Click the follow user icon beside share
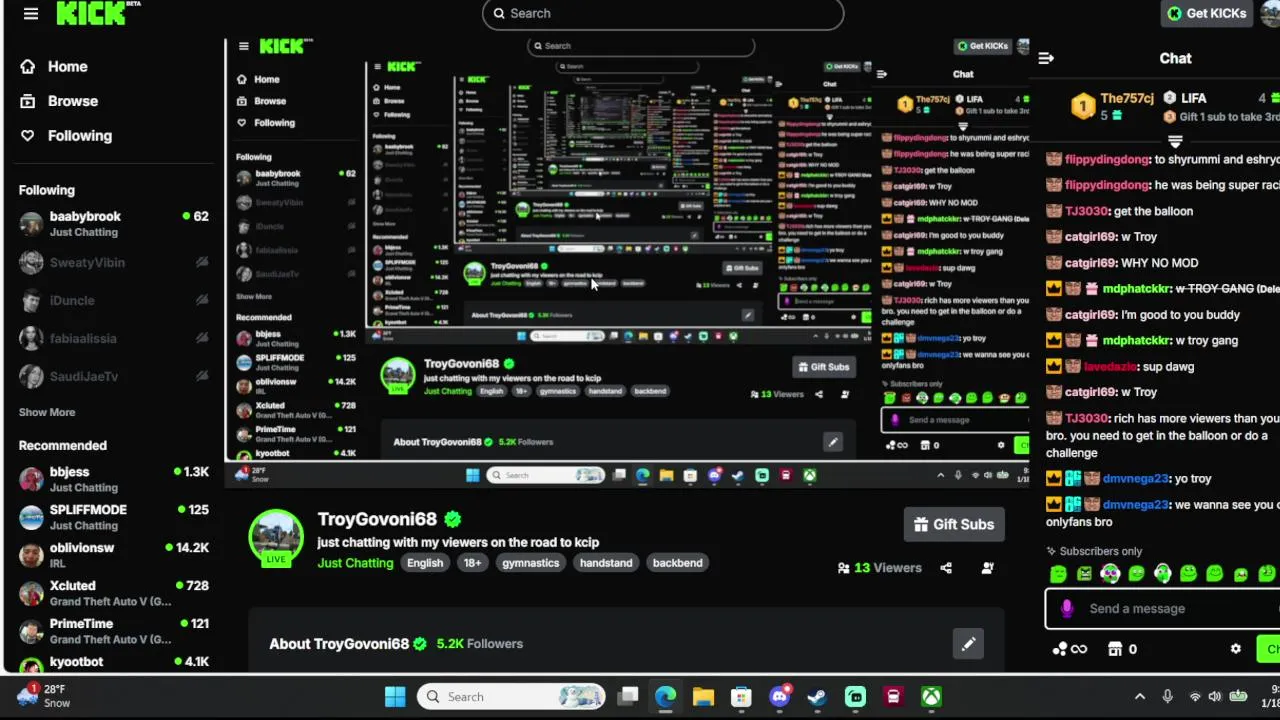Viewport: 1280px width, 720px height. [988, 568]
